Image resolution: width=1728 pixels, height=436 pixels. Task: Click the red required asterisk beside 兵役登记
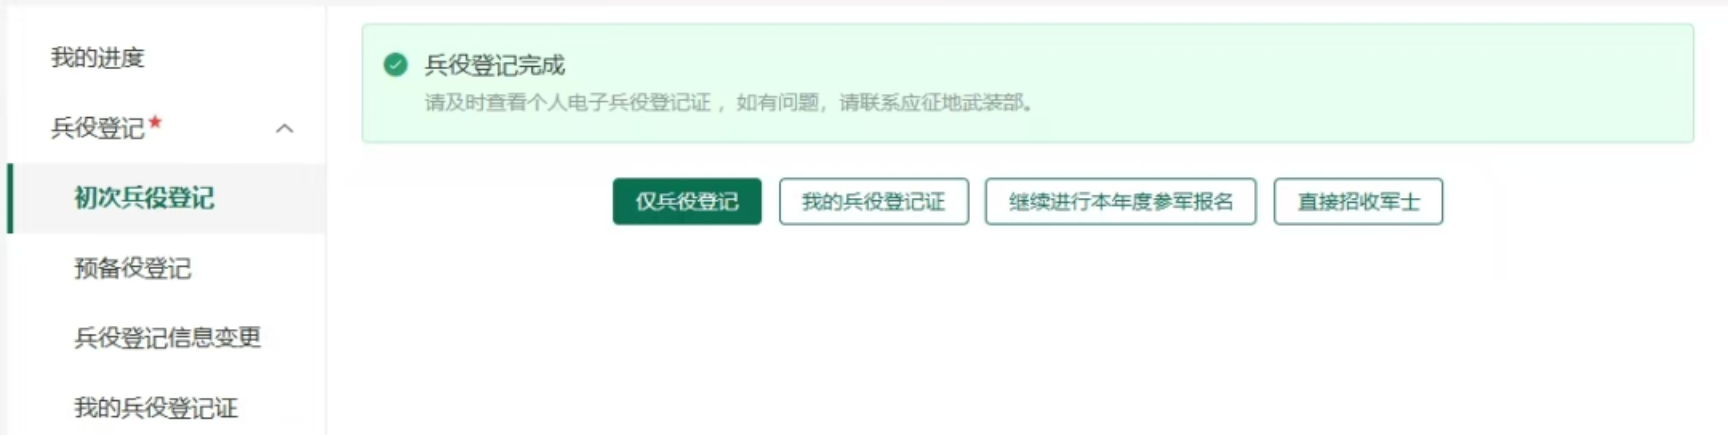(x=155, y=122)
